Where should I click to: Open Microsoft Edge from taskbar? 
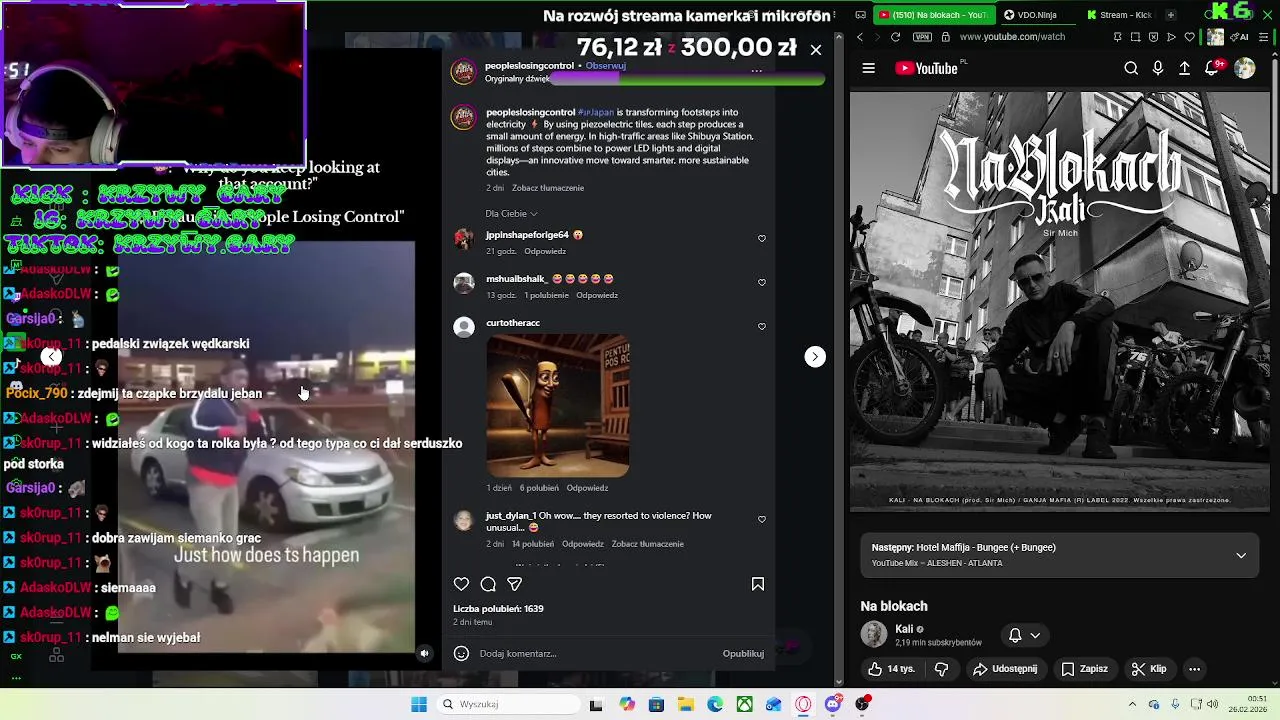click(715, 704)
